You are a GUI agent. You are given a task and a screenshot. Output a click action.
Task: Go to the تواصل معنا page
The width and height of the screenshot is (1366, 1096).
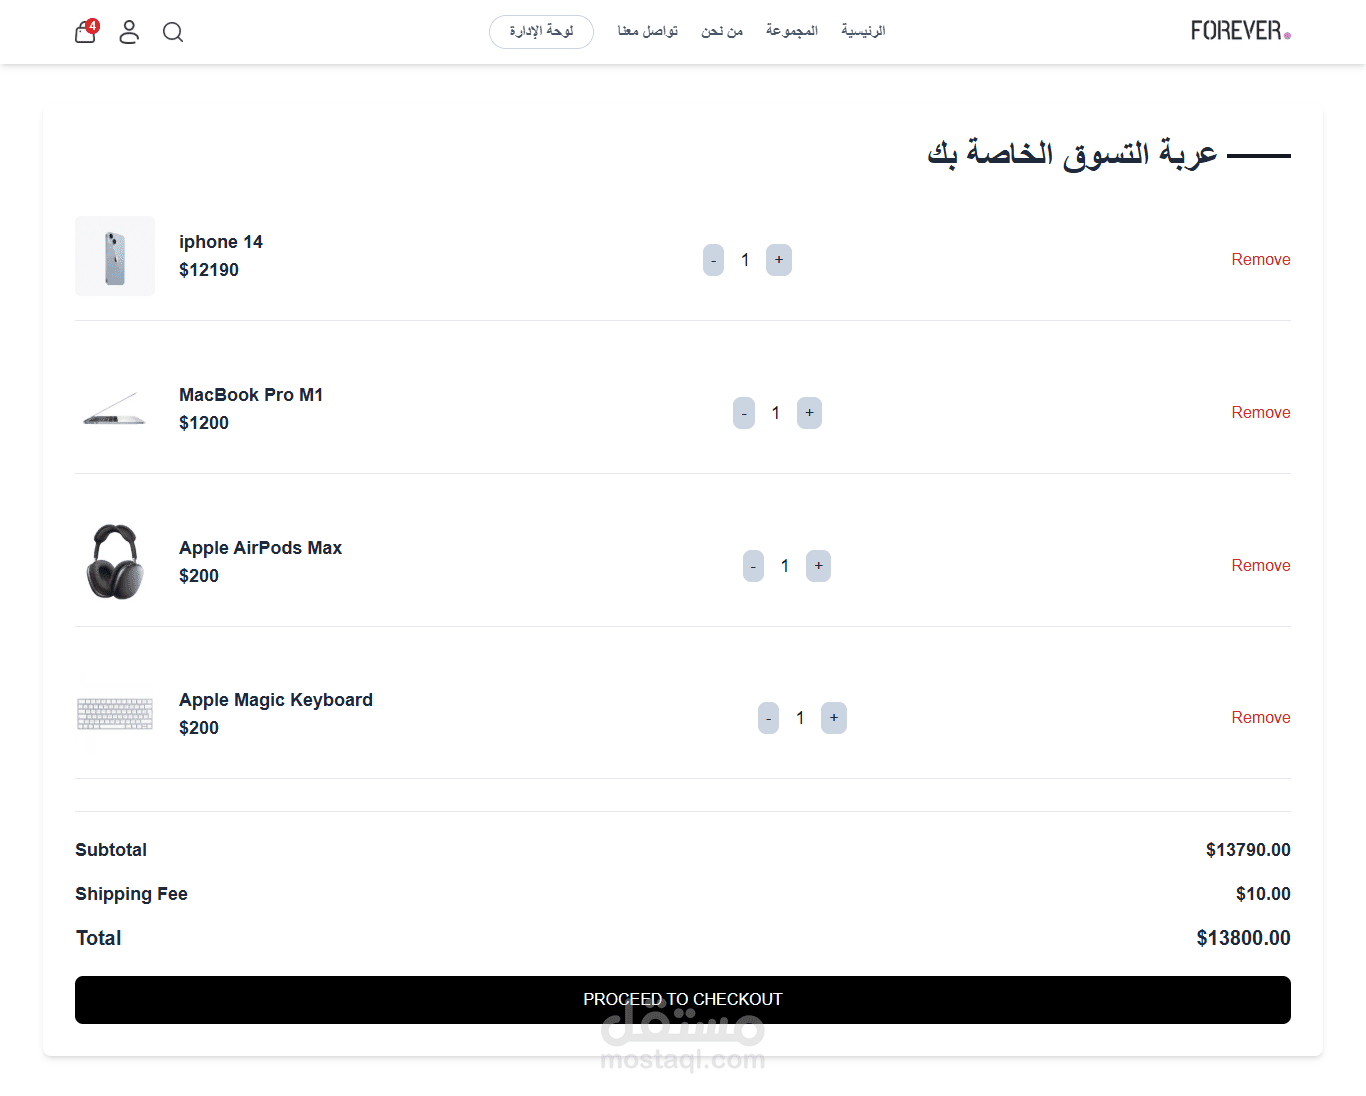[x=648, y=31]
